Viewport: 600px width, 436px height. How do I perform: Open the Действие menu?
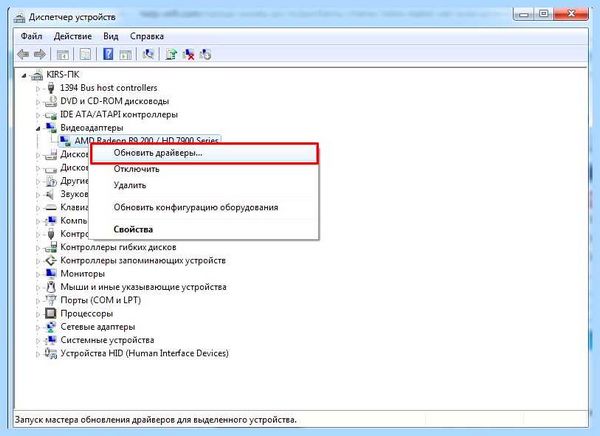pyautogui.click(x=73, y=36)
